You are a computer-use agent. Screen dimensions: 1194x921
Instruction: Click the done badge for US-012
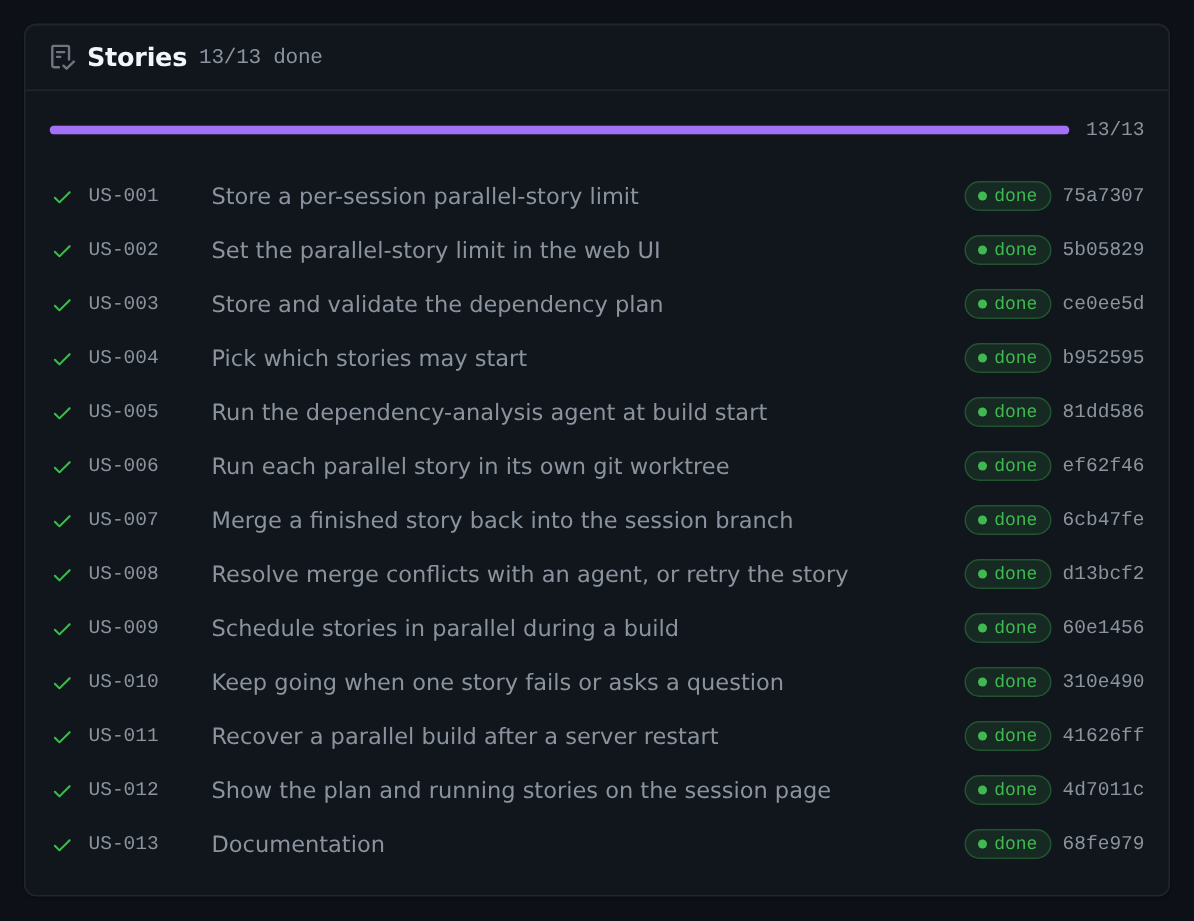coord(1007,790)
